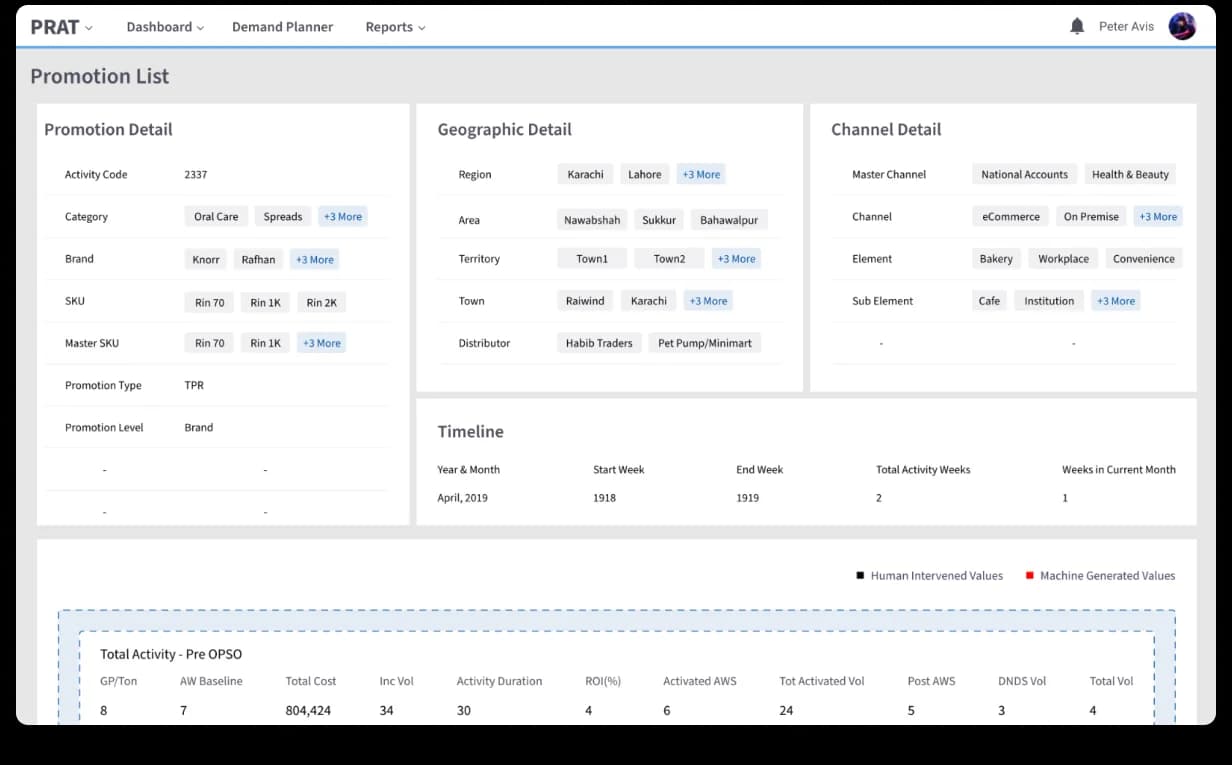Image resolution: width=1232 pixels, height=765 pixels.
Task: Click the Tot Activated Vol header
Action: [822, 682]
